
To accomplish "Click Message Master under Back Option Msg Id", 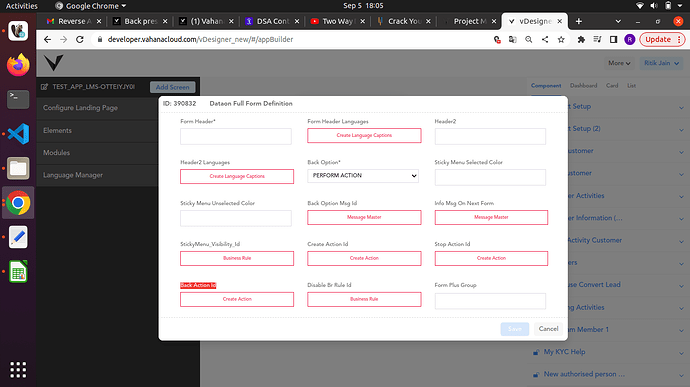I will coord(364,217).
